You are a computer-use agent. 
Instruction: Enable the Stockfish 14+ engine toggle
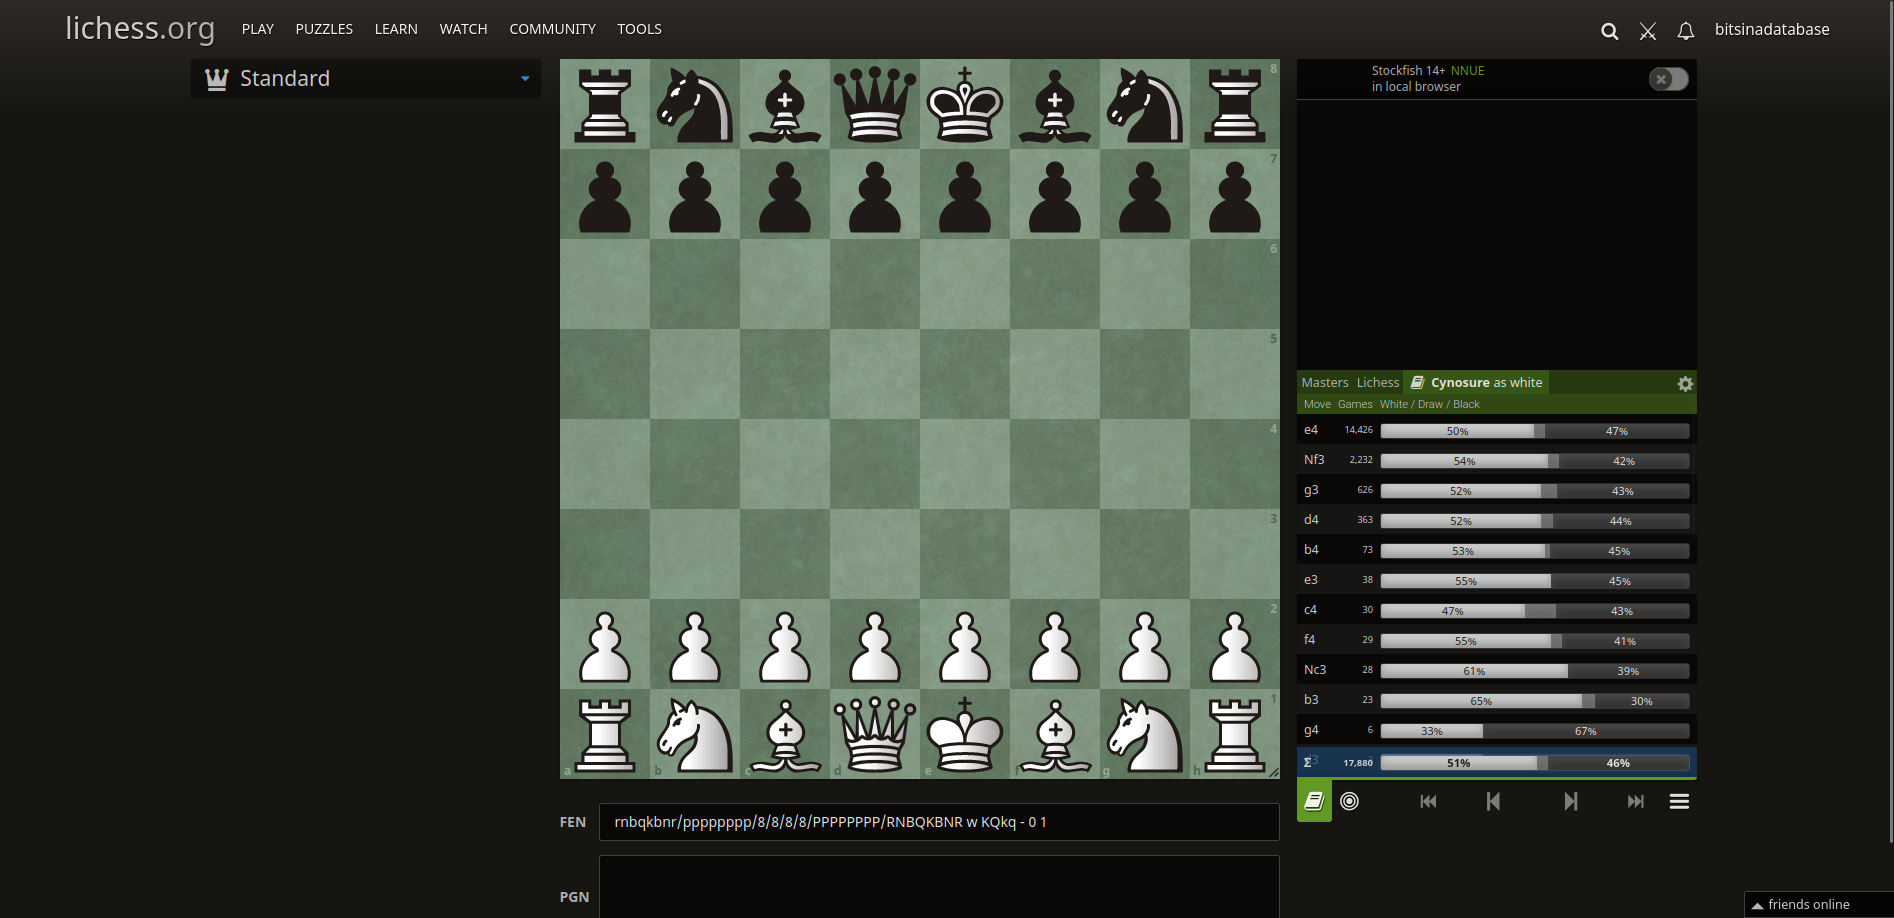coord(1667,79)
